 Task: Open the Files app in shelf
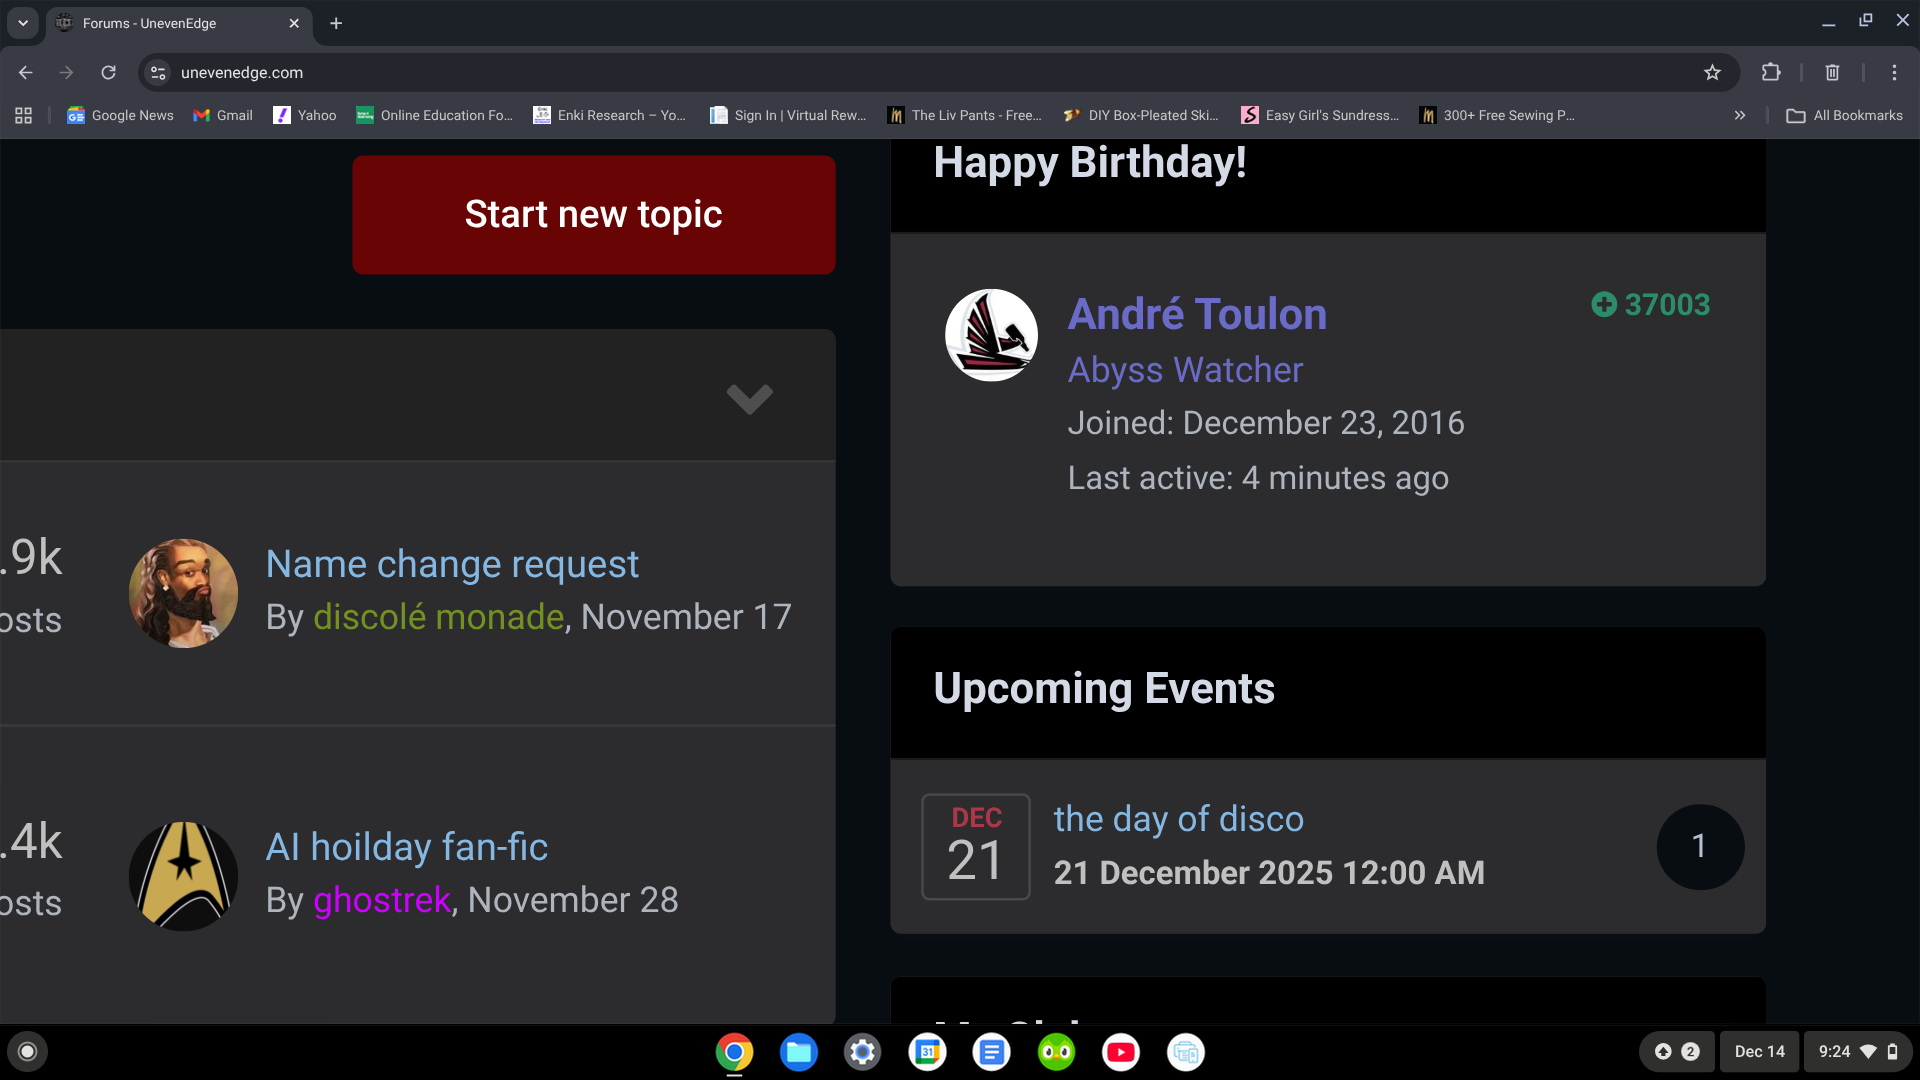[x=798, y=1052]
